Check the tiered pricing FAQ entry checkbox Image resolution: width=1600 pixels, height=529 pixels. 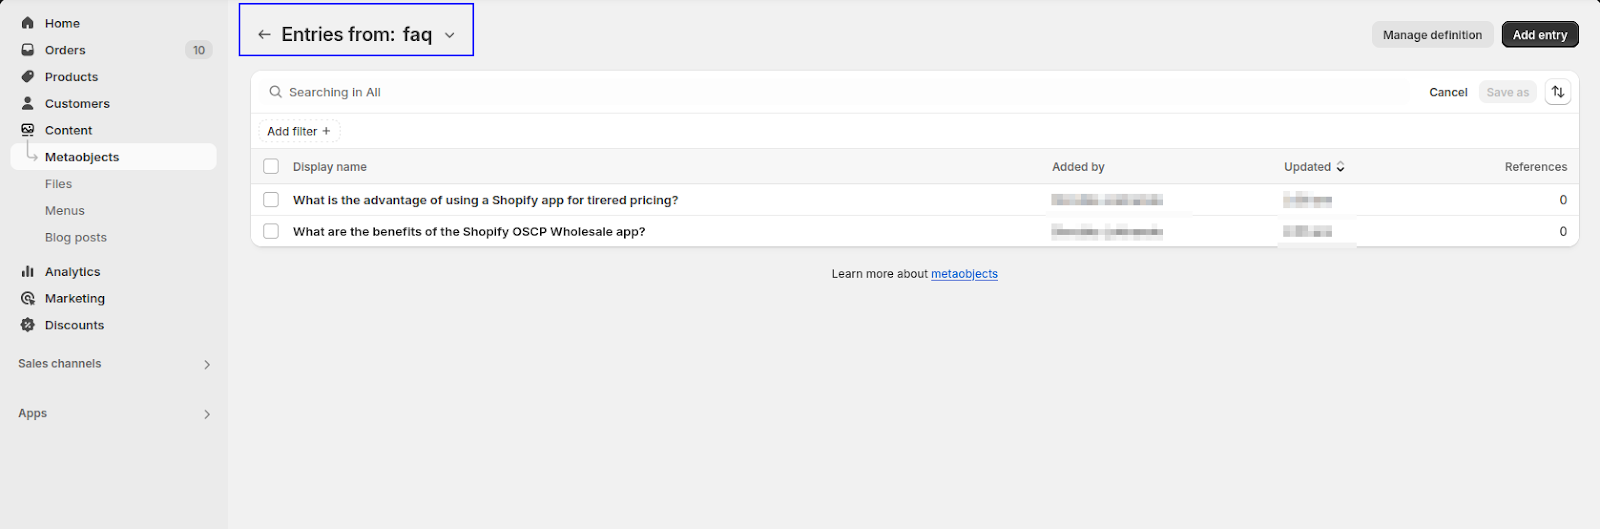[271, 200]
